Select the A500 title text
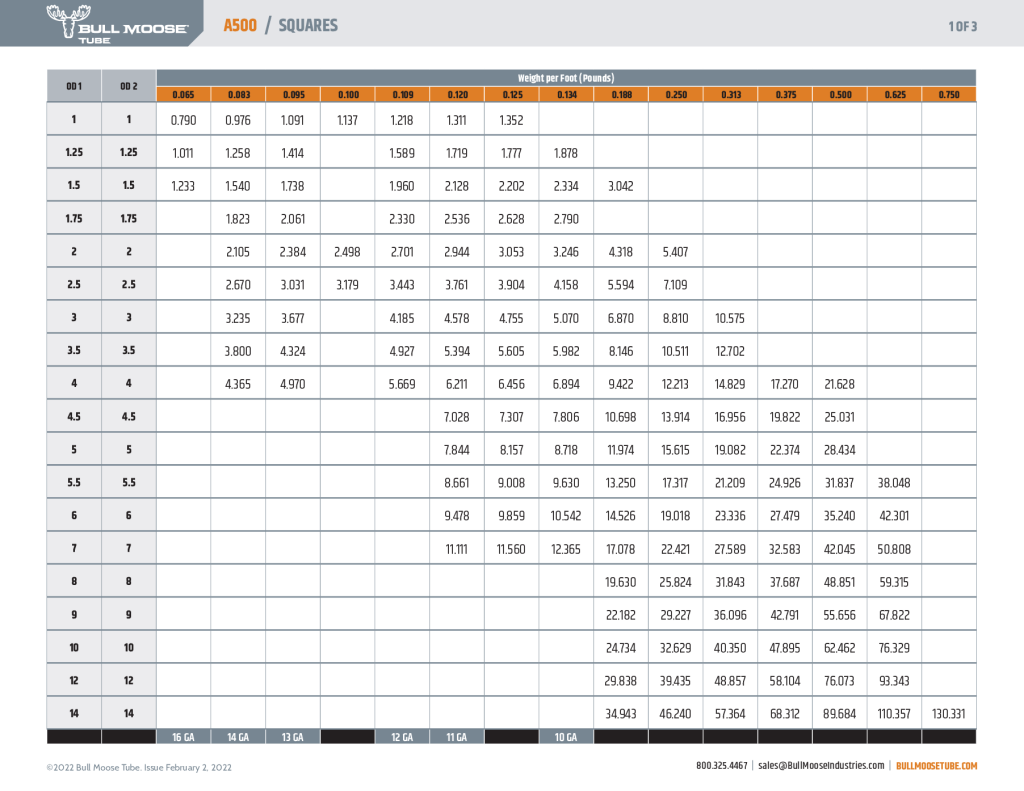Image resolution: width=1024 pixels, height=791 pixels. [239, 25]
